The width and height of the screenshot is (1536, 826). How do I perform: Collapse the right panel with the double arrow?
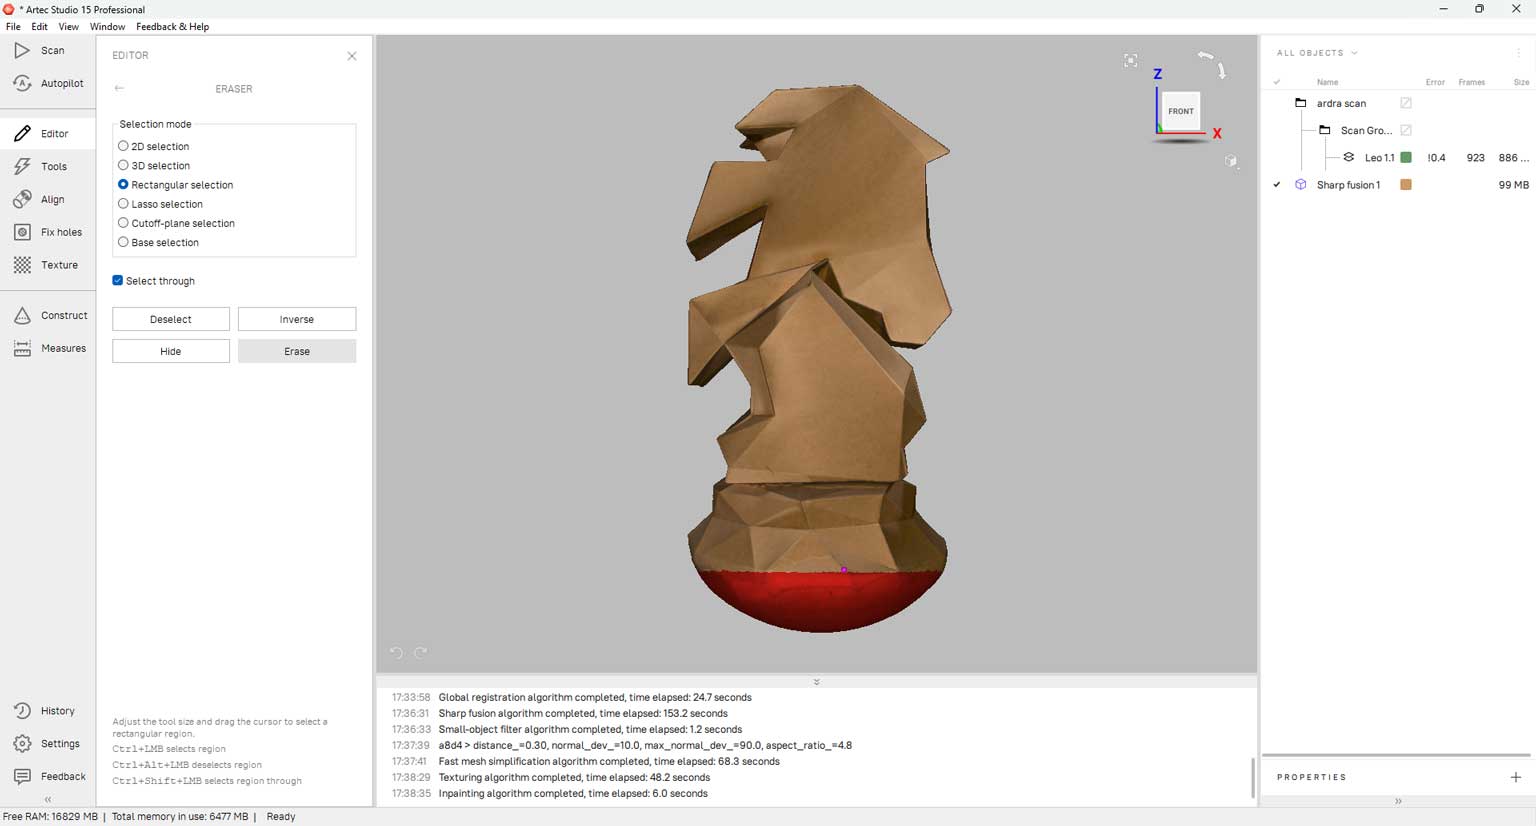(1398, 801)
